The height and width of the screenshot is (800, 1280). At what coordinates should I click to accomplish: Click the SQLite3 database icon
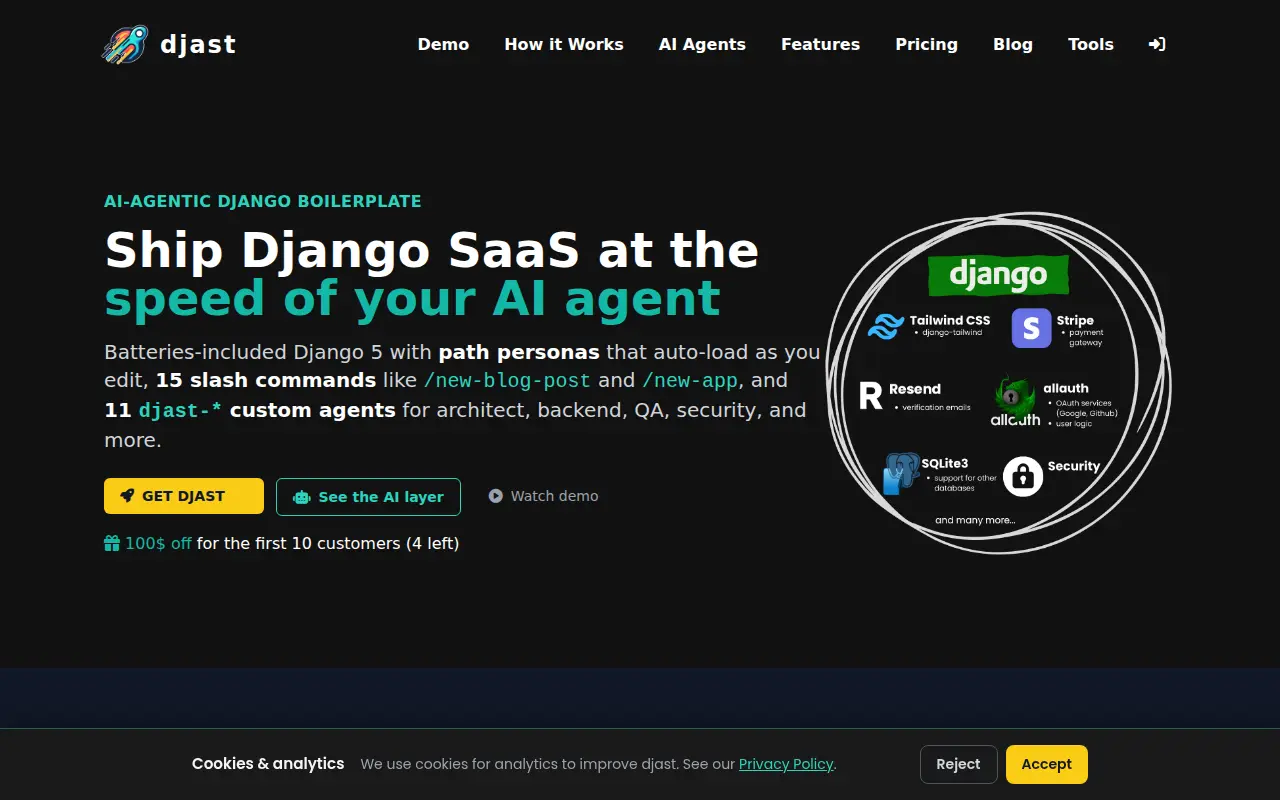[901, 473]
